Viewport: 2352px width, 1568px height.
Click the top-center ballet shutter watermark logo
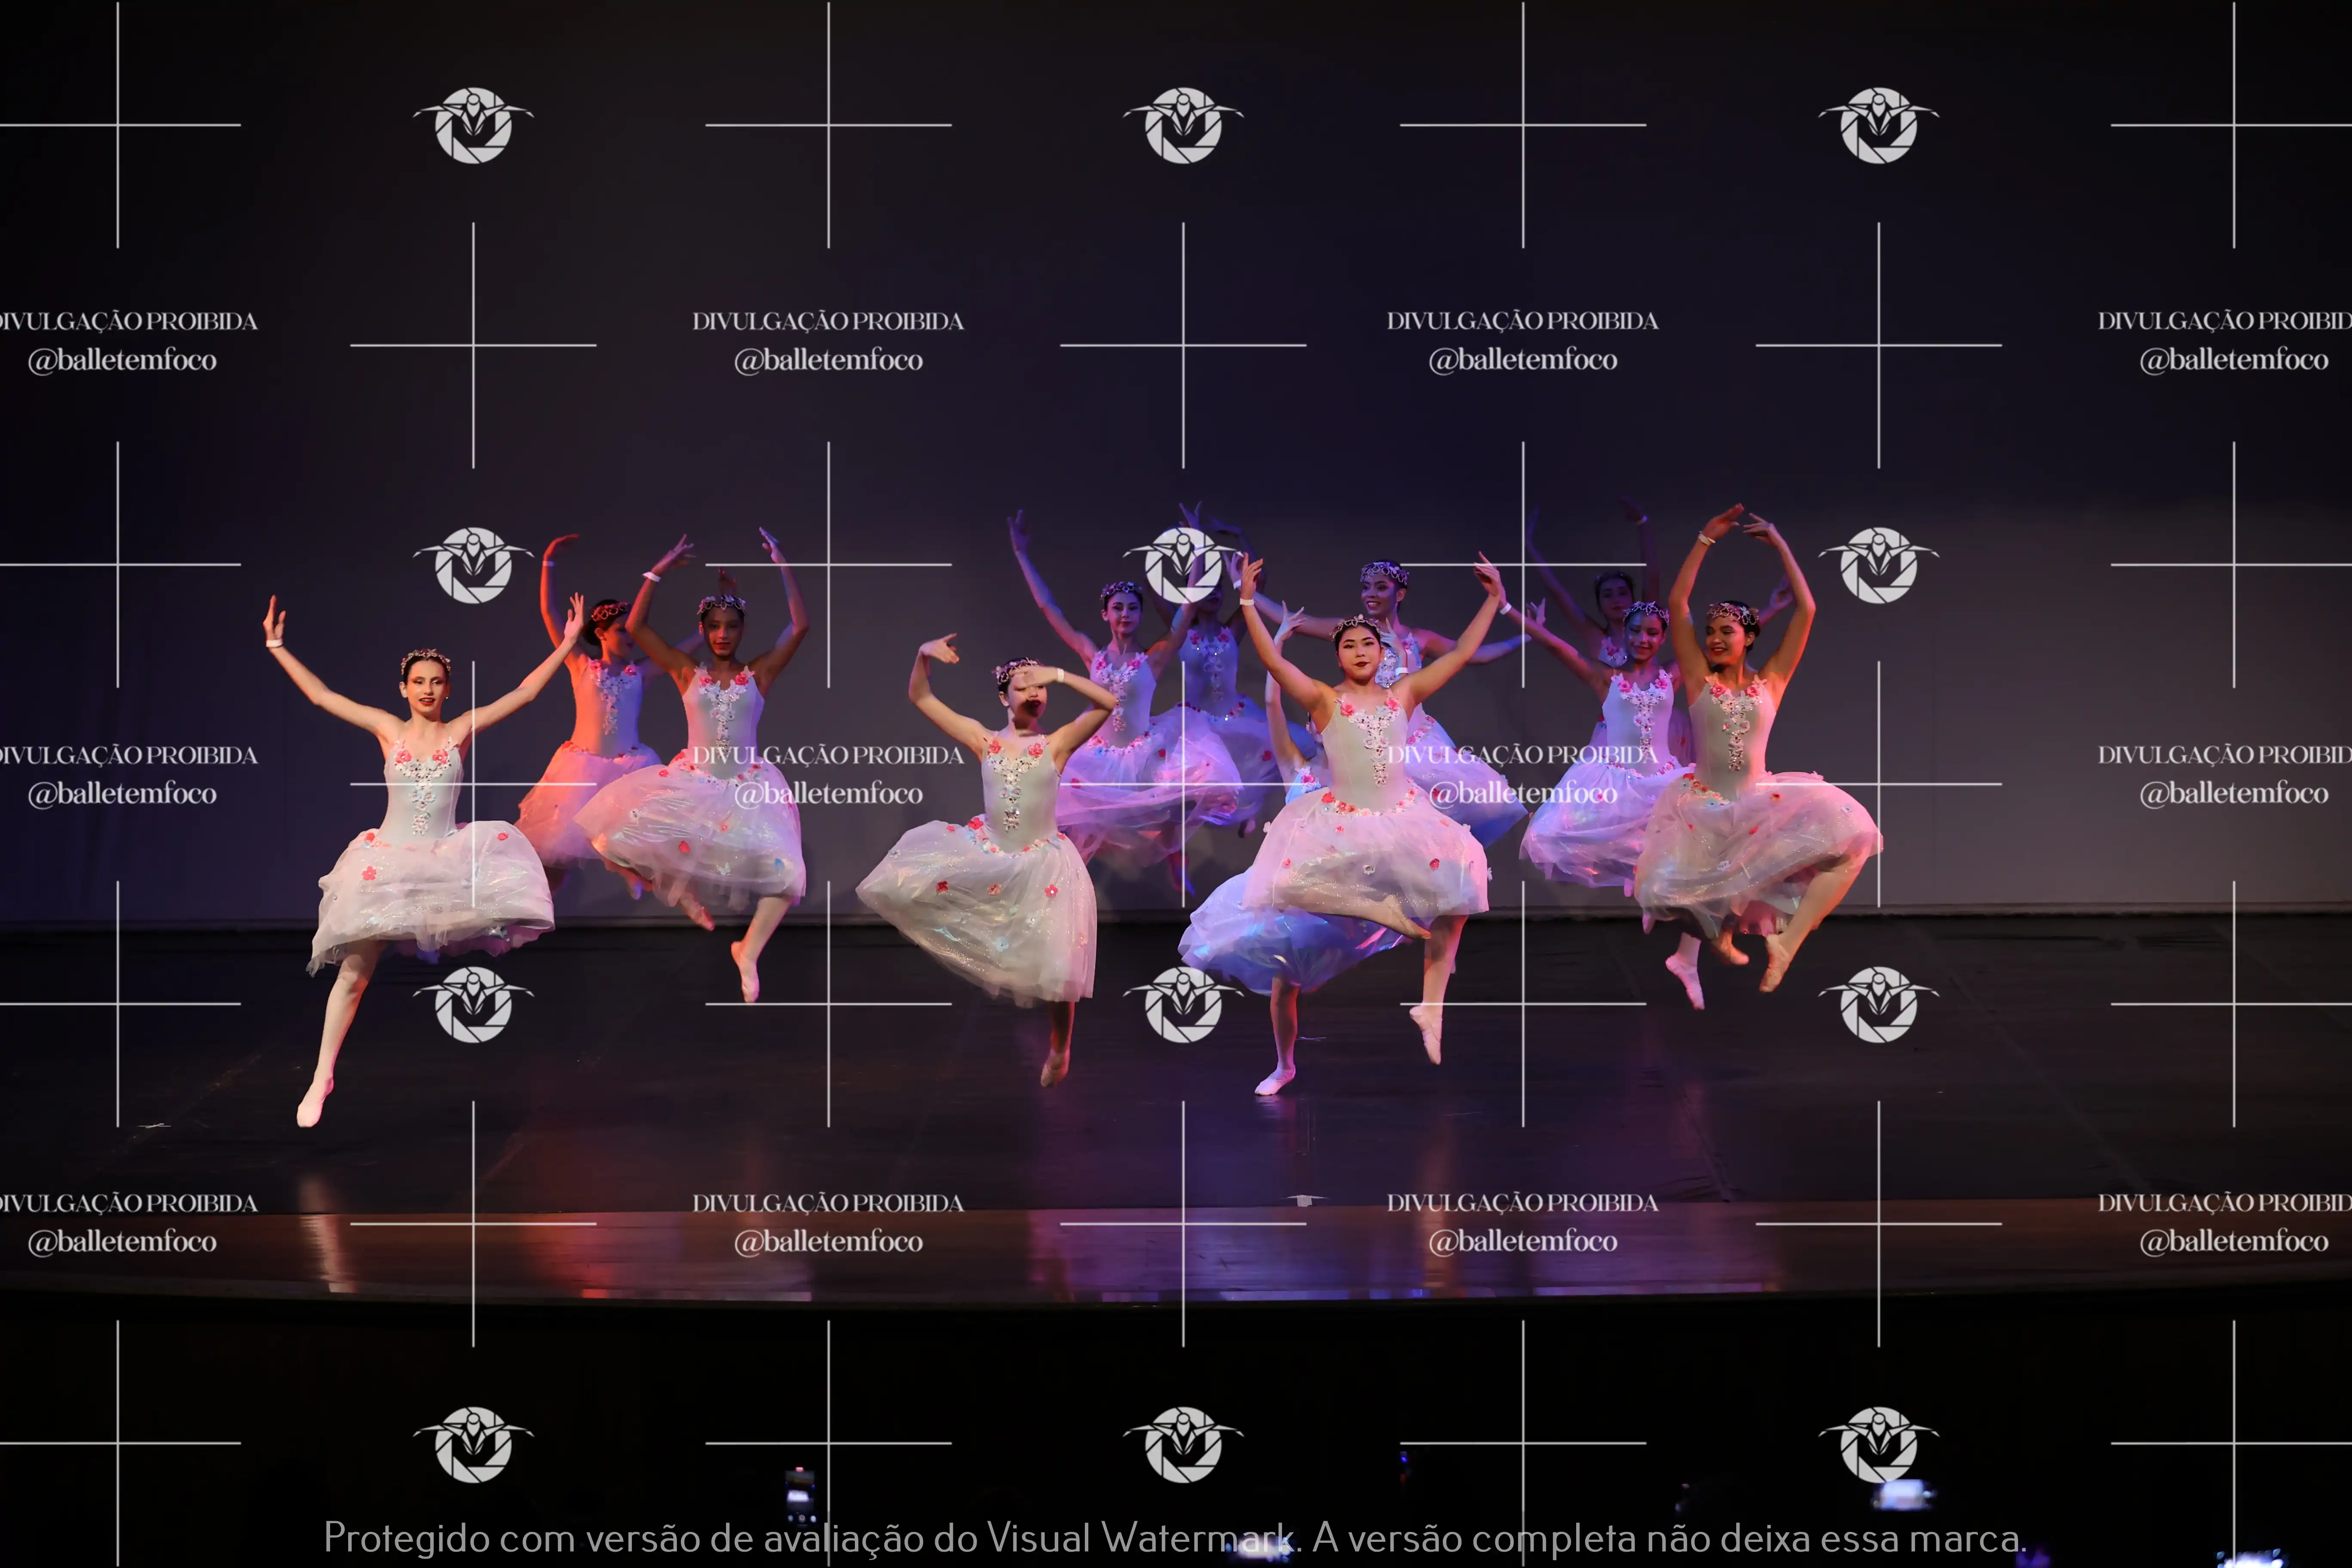(1183, 125)
